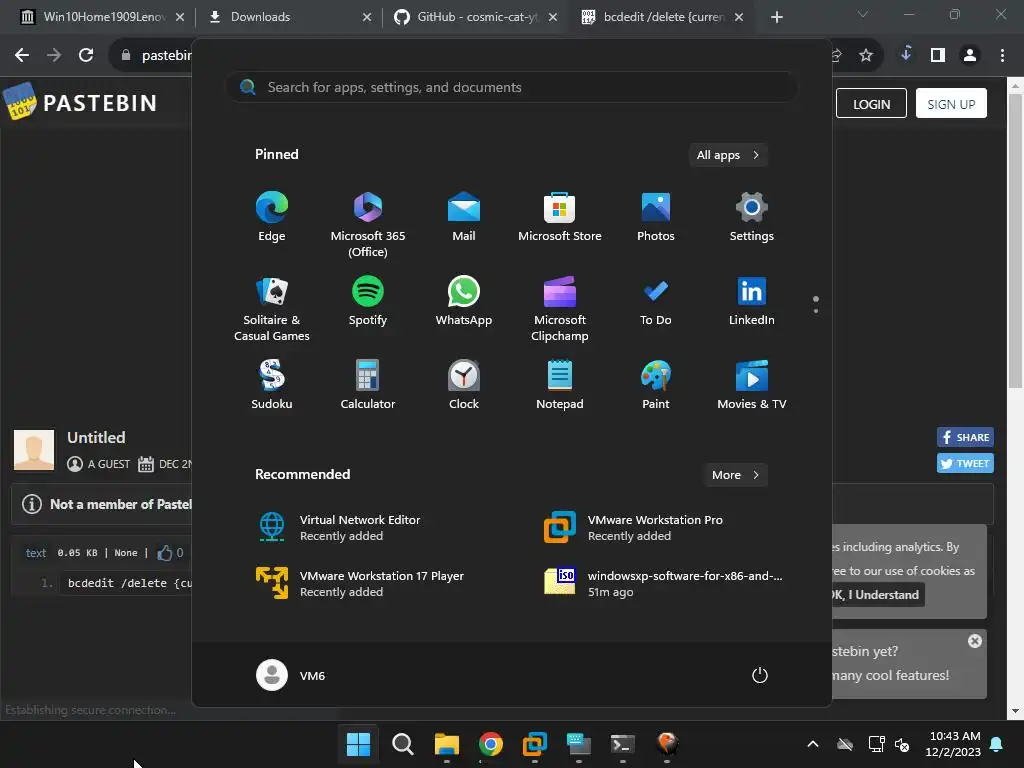Tweet the paste
Image resolution: width=1024 pixels, height=768 pixels.
coord(965,463)
